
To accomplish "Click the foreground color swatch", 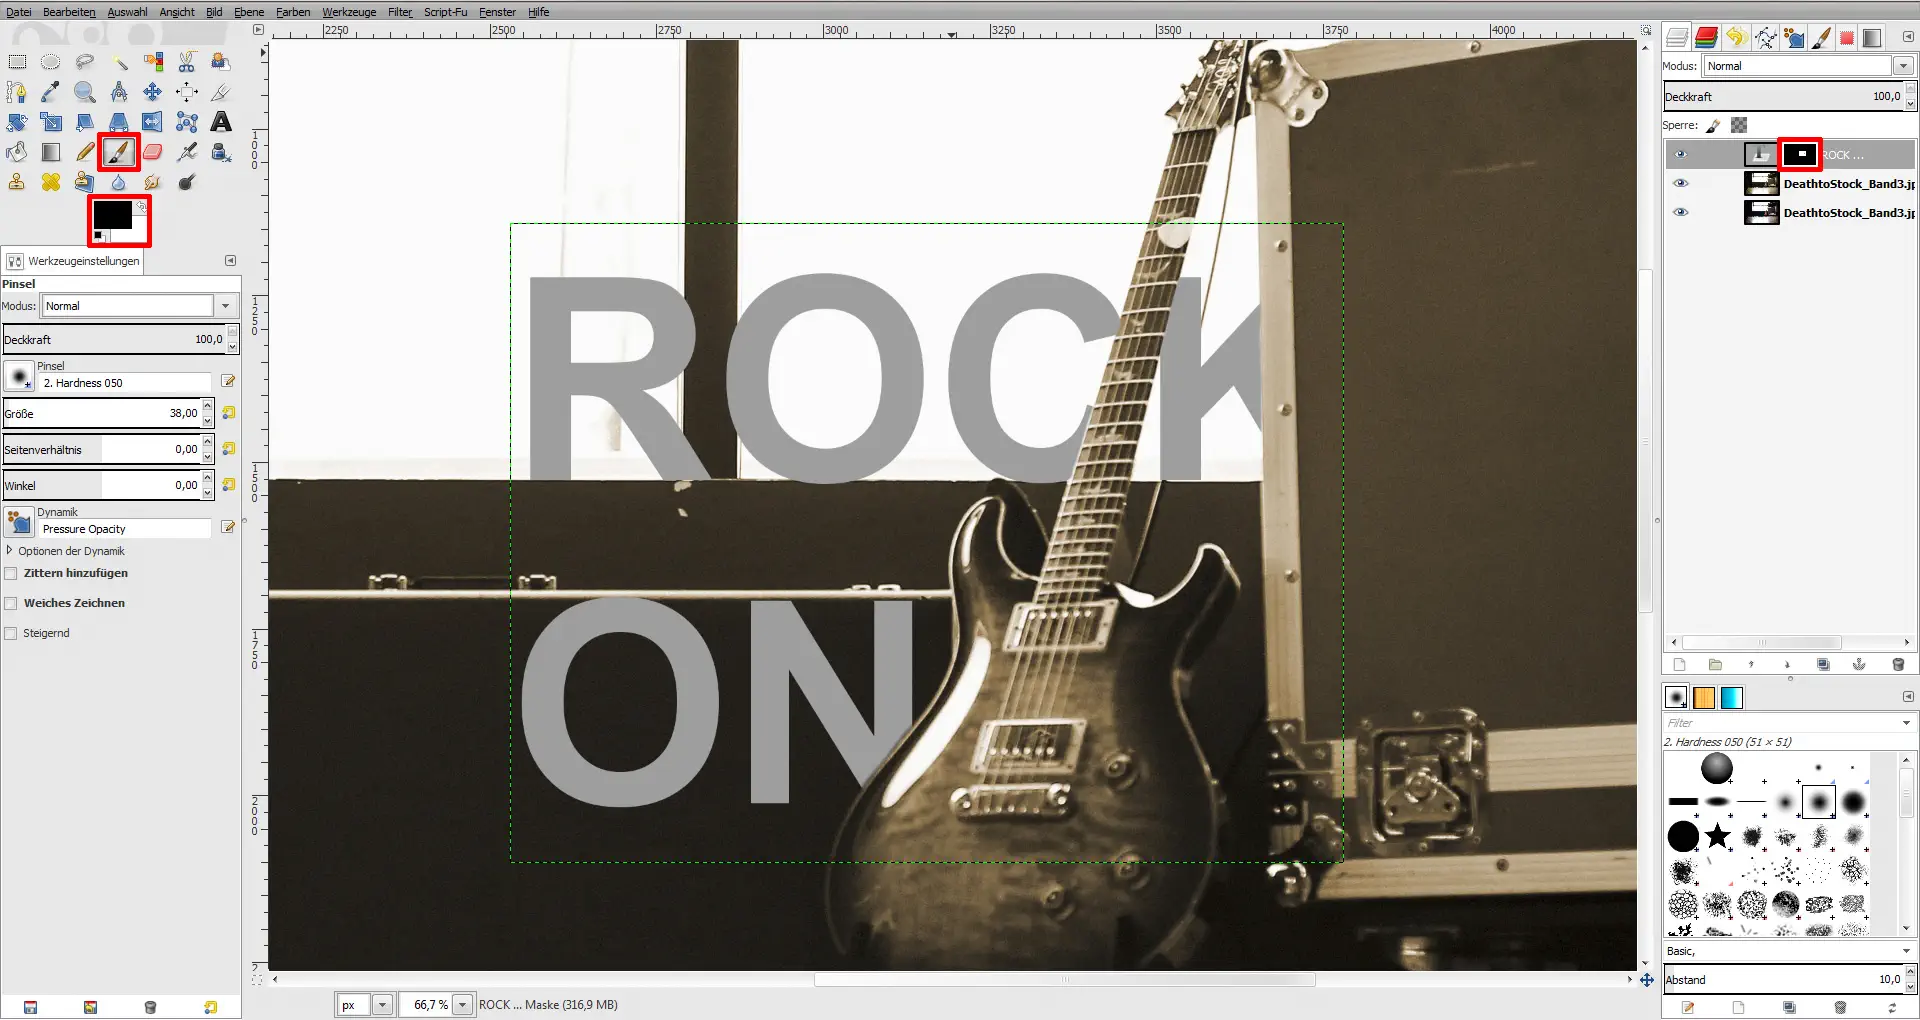I will coord(111,214).
